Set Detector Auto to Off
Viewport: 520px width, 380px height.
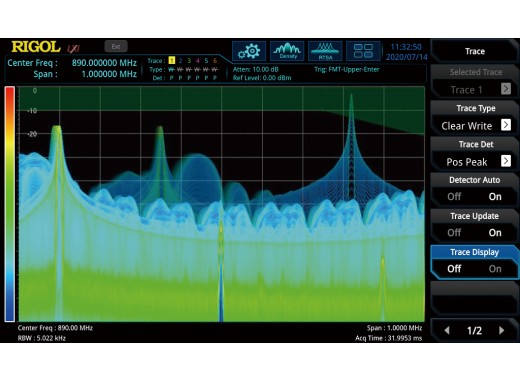[454, 197]
